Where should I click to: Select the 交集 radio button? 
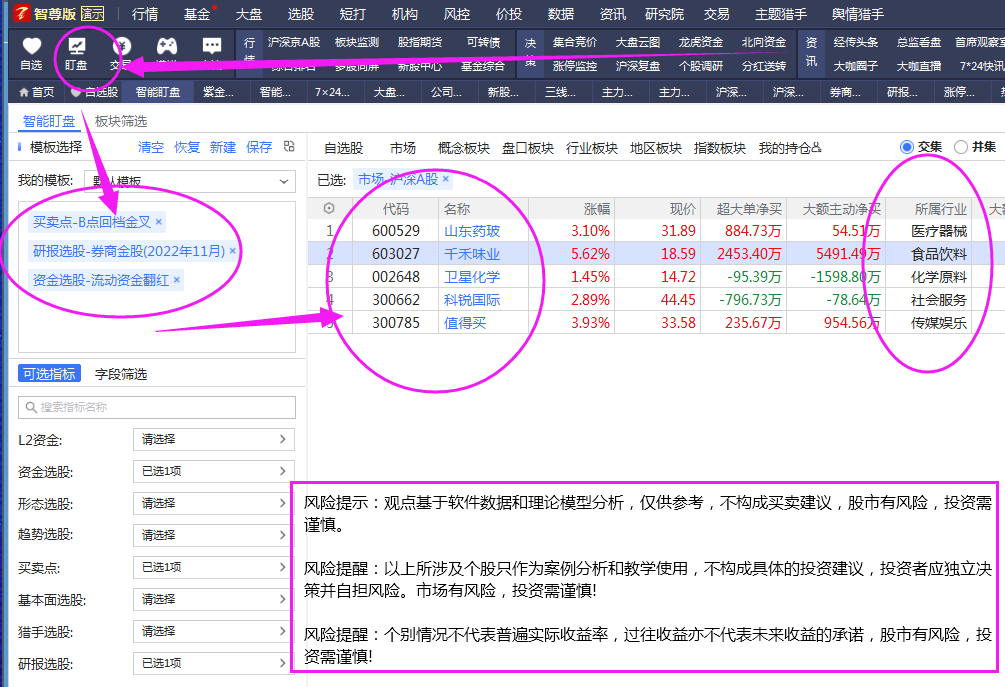click(906, 147)
